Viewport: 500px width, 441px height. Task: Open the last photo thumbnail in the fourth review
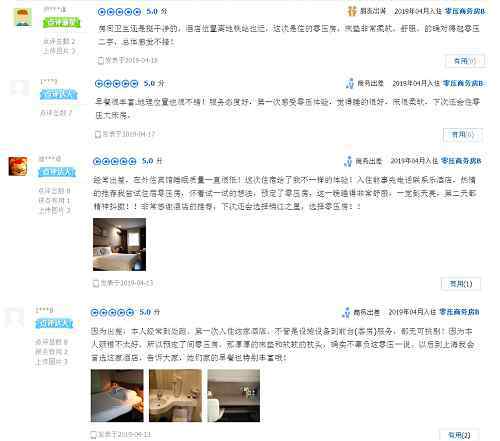(x=234, y=395)
